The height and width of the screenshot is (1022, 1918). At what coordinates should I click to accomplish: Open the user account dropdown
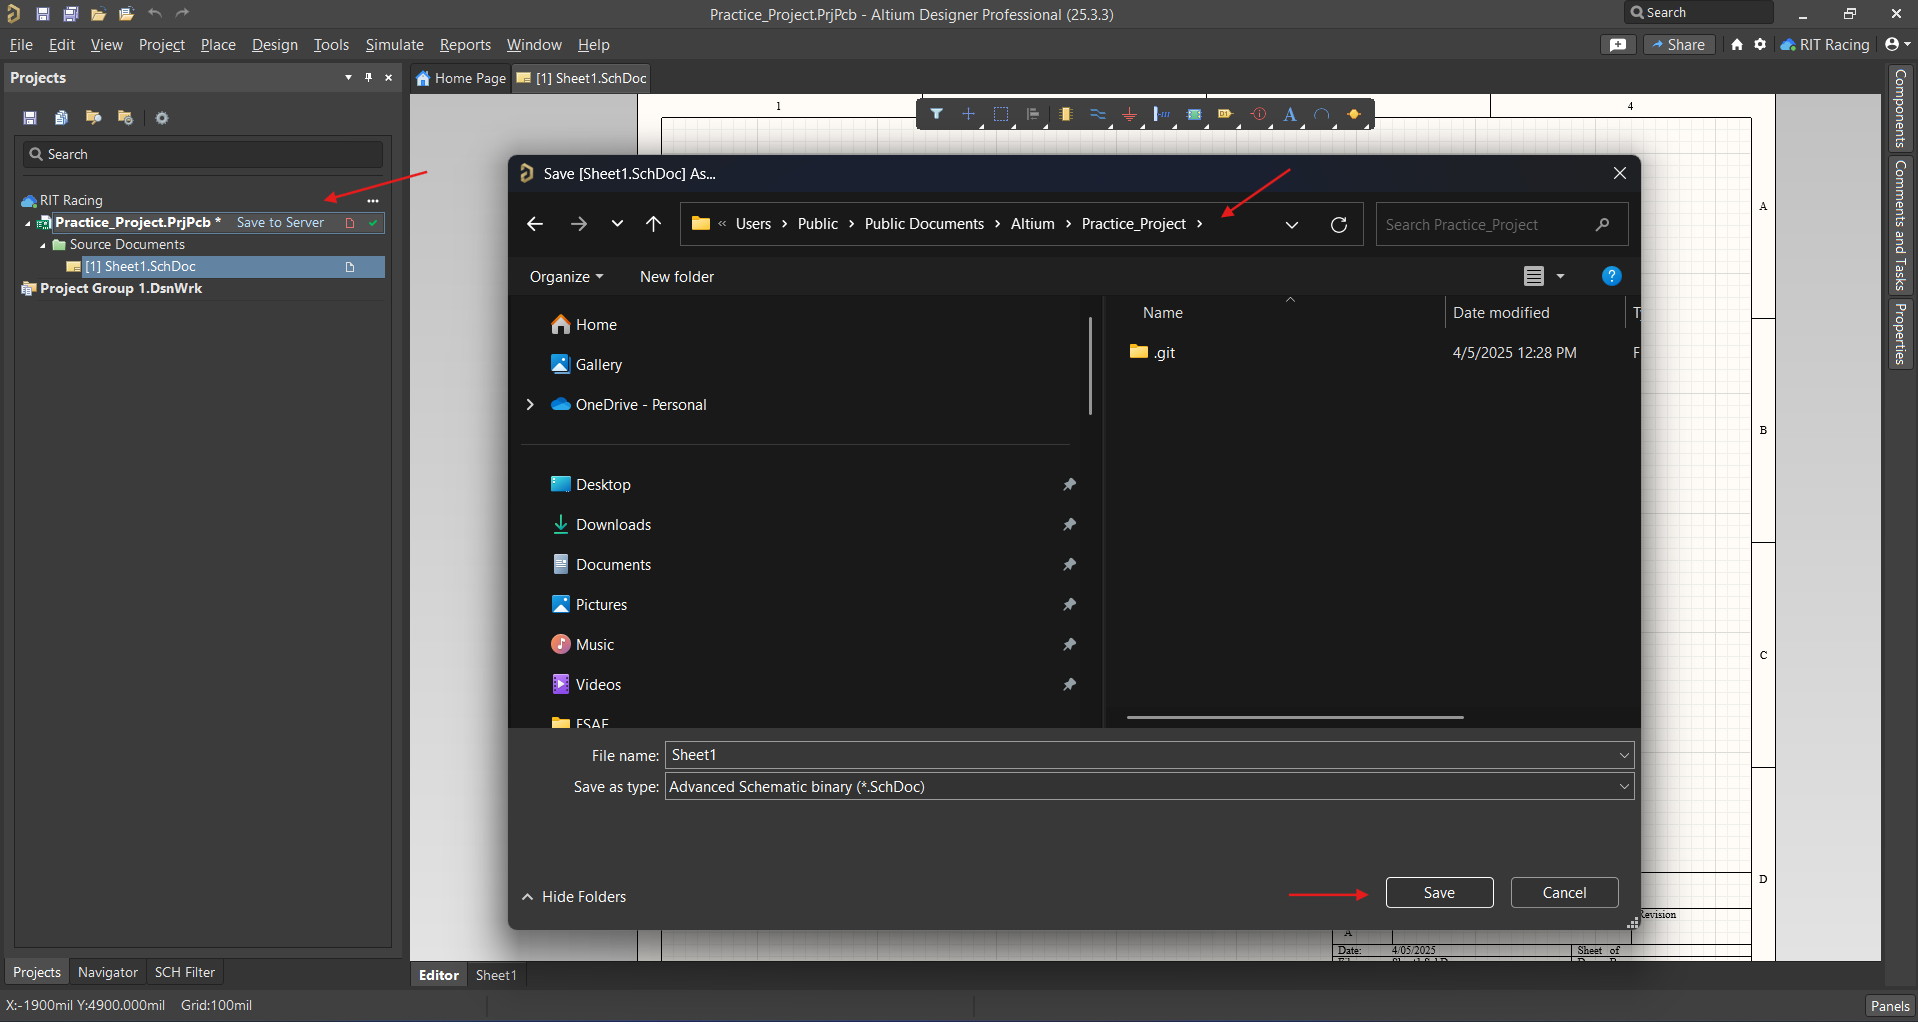coord(1897,44)
